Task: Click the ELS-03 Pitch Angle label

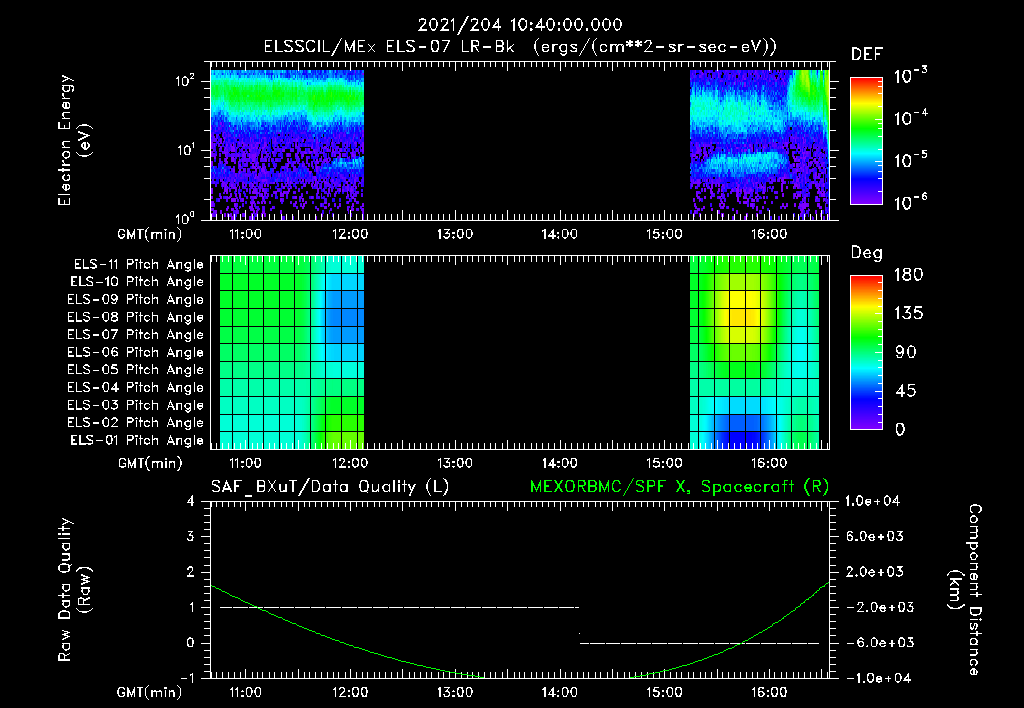Action: point(136,405)
